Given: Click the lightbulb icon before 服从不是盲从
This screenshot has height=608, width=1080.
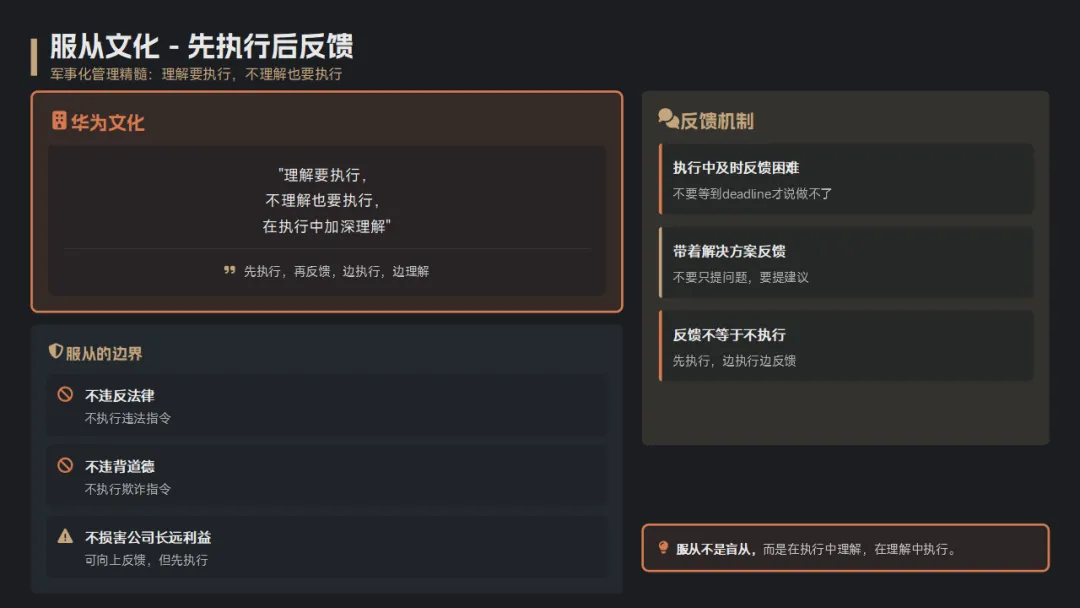Looking at the screenshot, I should tap(663, 547).
